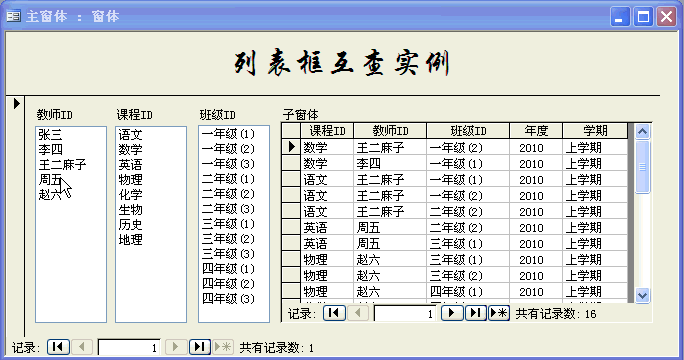Screen dimensions: 684x360
Task: Select 语文 in 课程ID list
Action: [x=130, y=134]
